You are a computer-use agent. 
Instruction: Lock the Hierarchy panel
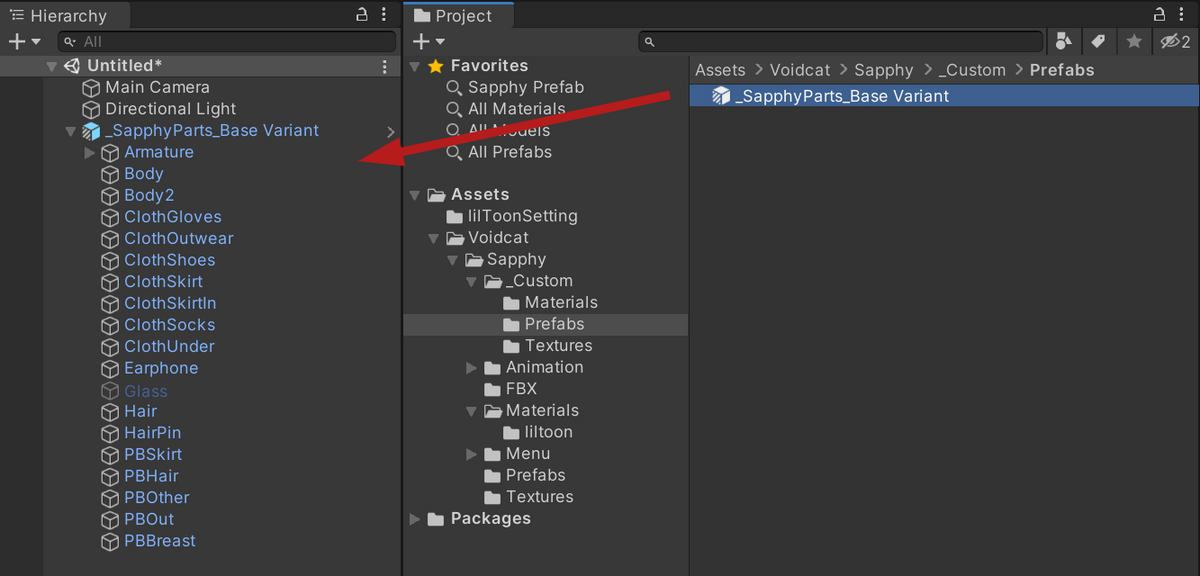point(363,15)
